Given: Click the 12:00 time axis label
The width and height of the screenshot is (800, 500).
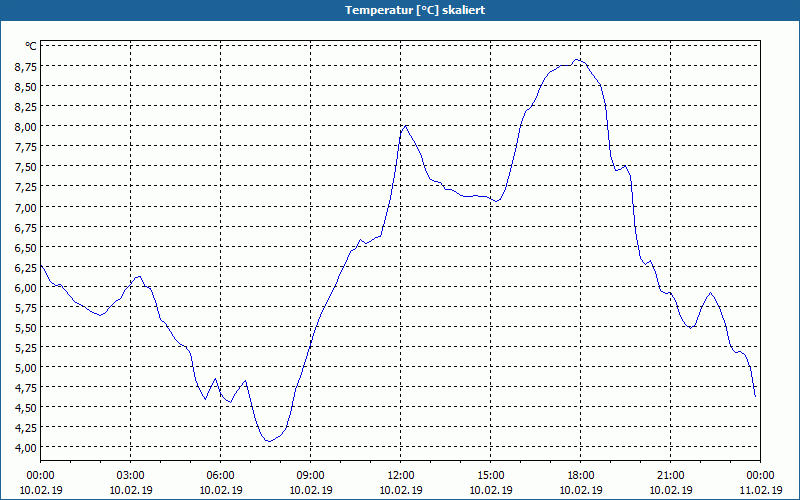Looking at the screenshot, I should pos(401,476).
